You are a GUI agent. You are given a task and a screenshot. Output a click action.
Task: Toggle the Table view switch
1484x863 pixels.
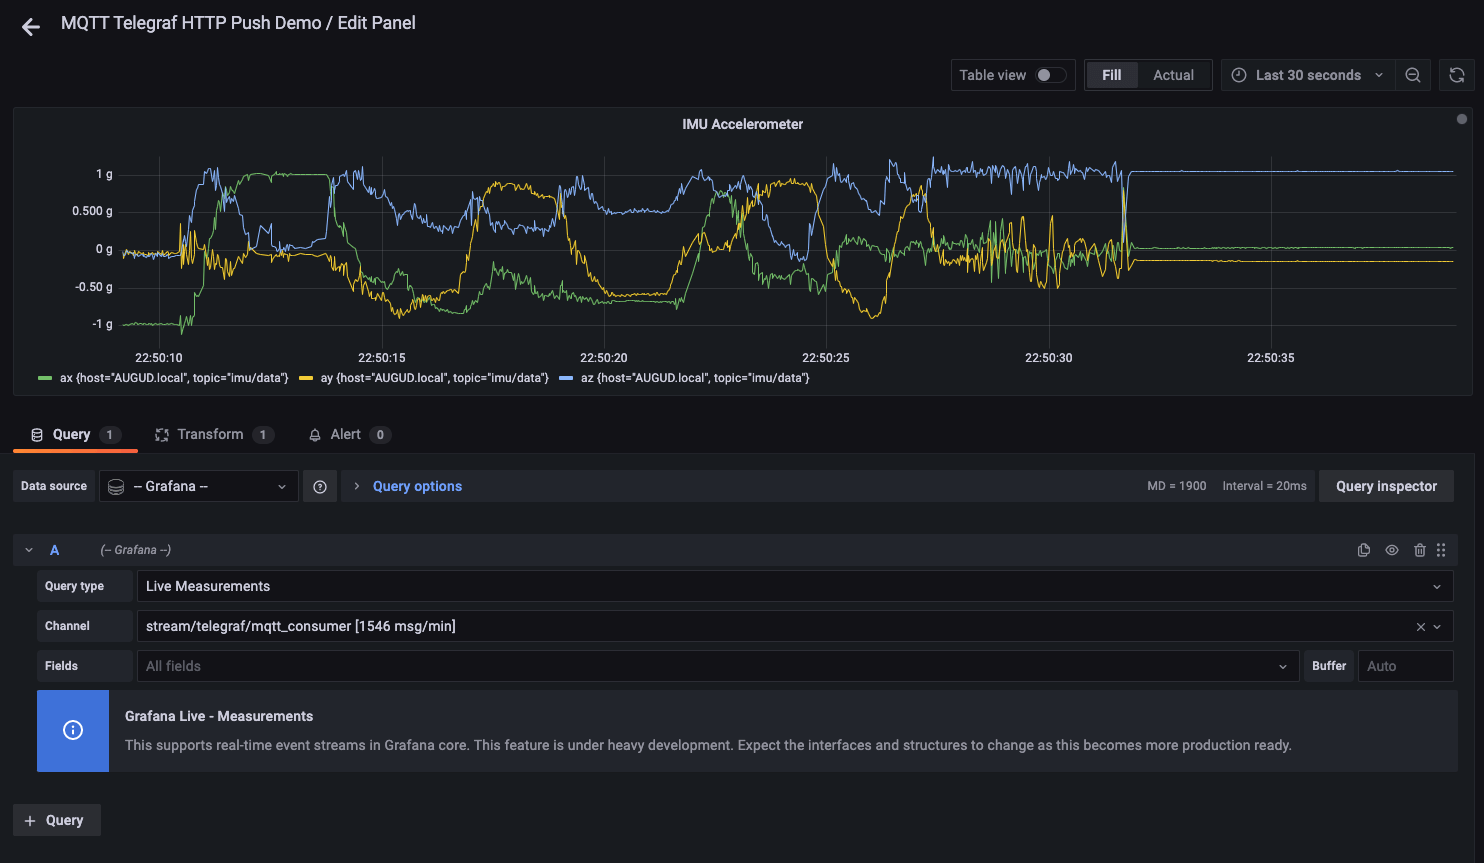(x=1050, y=75)
